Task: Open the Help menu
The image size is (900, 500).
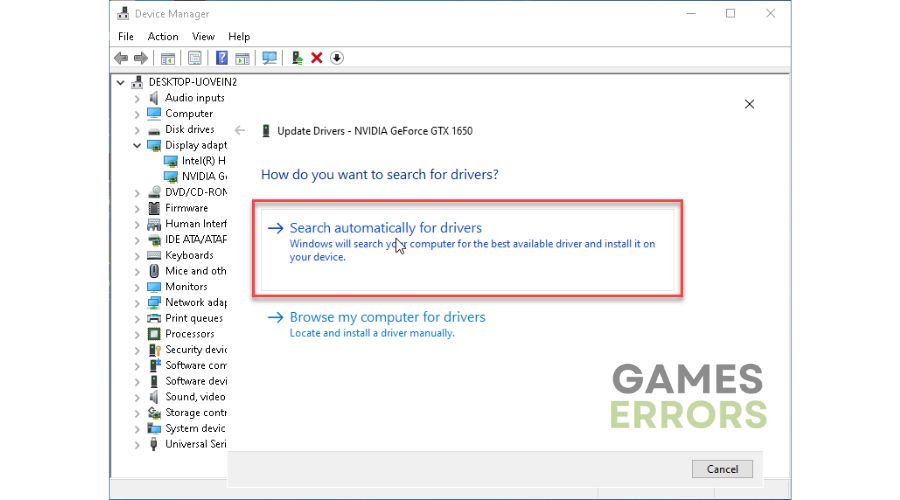Action: pyautogui.click(x=239, y=36)
